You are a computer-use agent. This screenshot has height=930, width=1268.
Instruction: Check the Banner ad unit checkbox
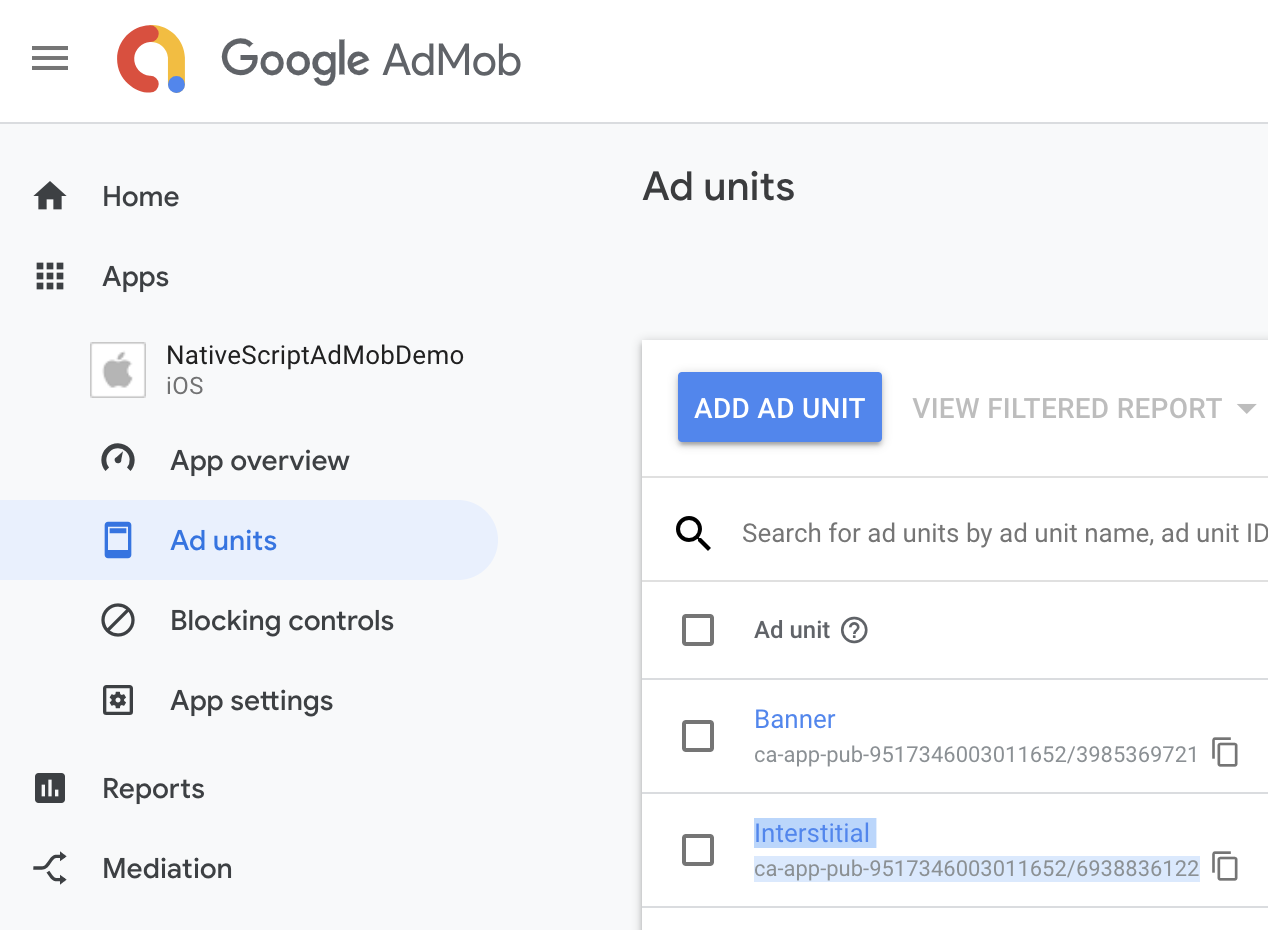point(698,736)
